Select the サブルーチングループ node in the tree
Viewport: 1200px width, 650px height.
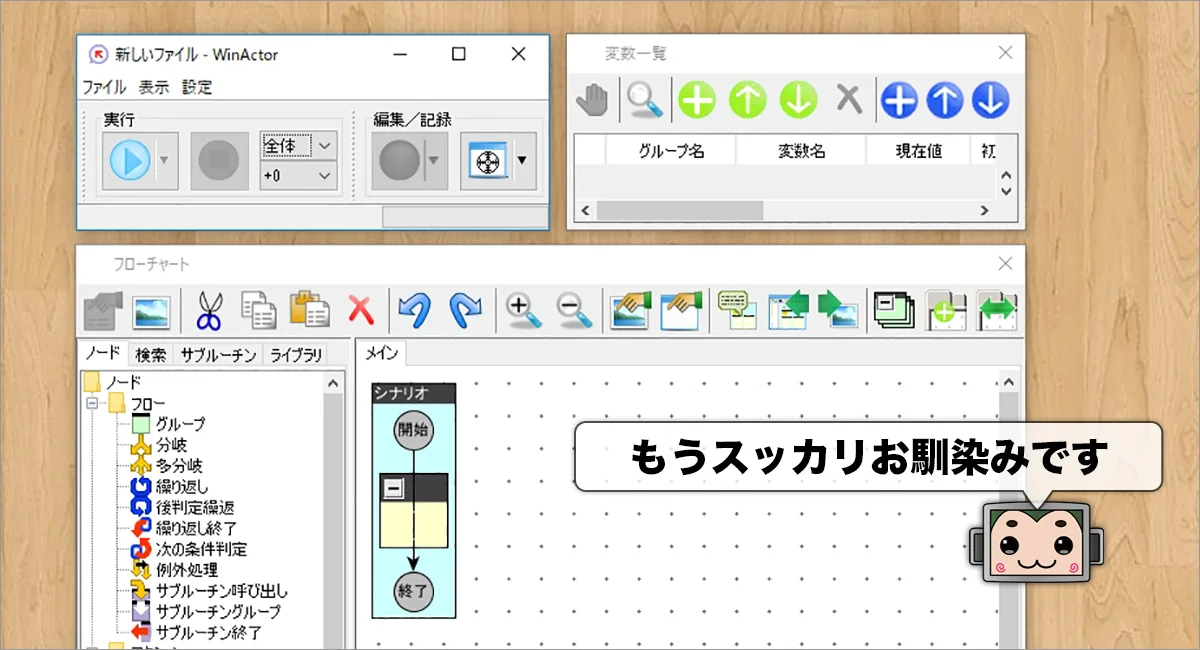coord(218,611)
